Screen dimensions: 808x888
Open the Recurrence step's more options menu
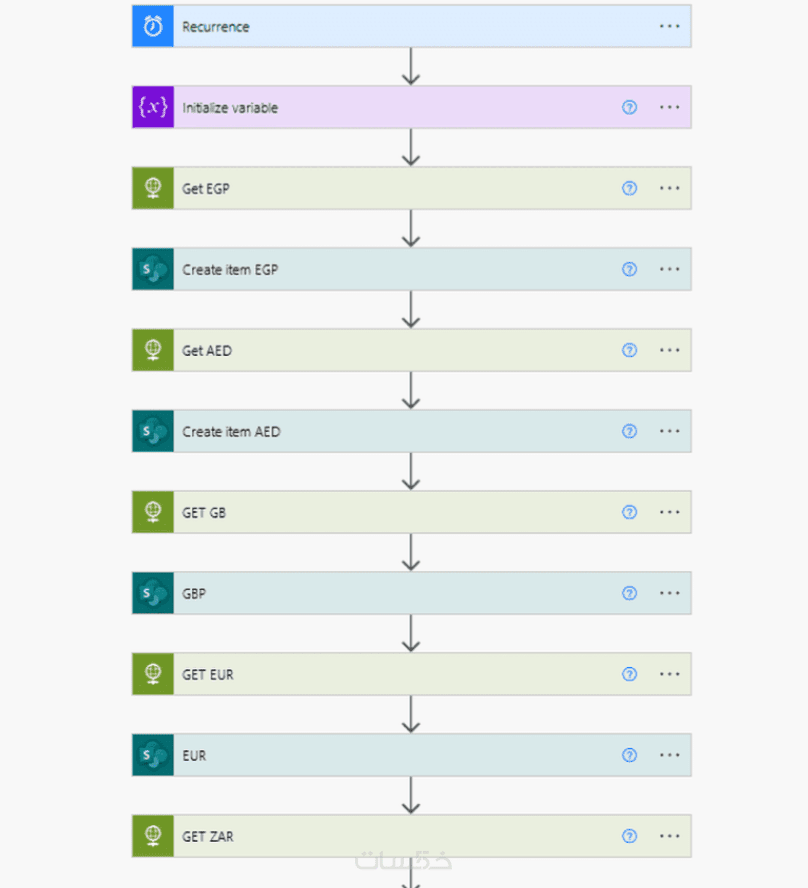670,26
